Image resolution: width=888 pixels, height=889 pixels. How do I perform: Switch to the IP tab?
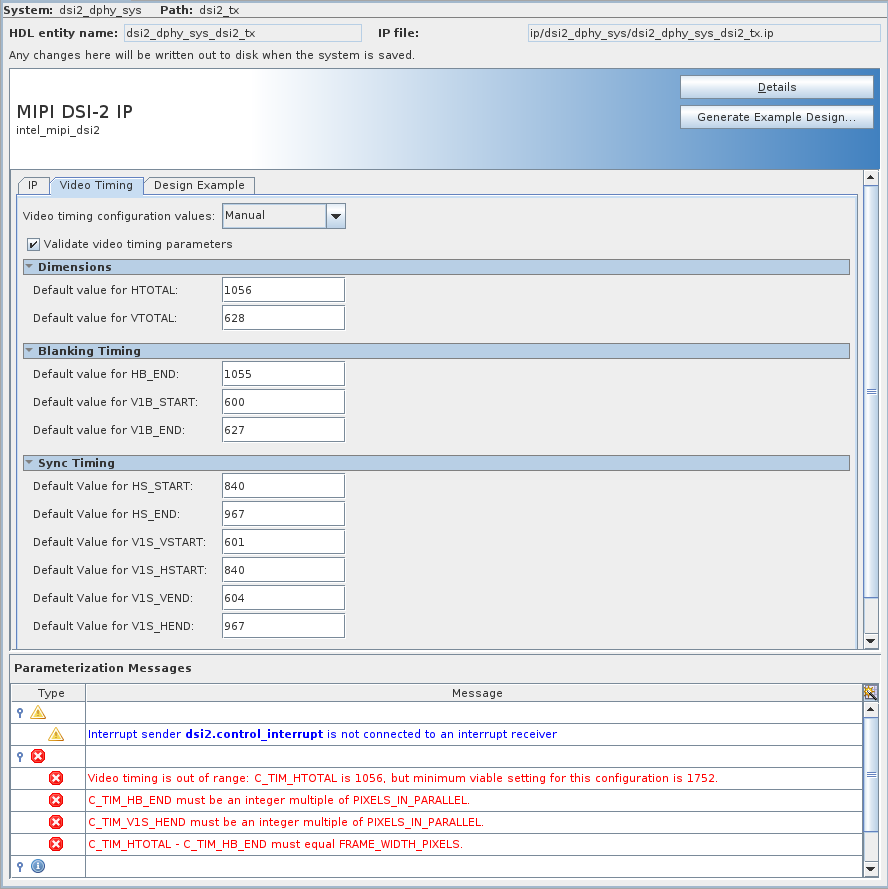click(x=33, y=185)
